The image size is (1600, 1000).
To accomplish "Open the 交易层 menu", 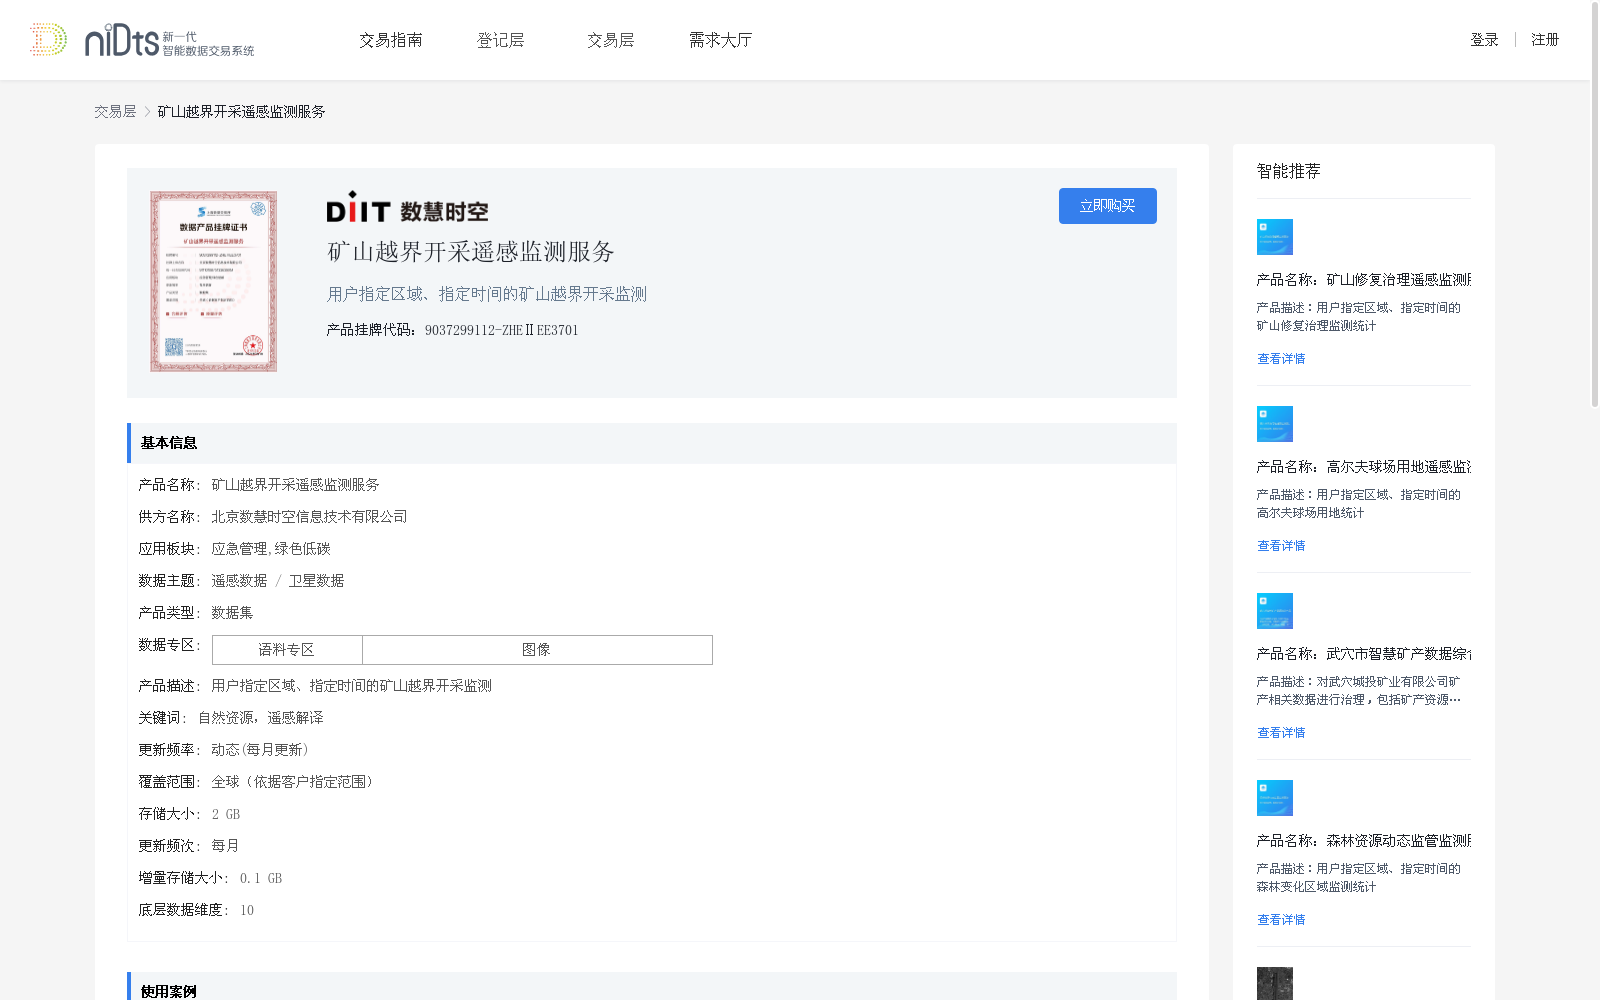I will (x=611, y=40).
